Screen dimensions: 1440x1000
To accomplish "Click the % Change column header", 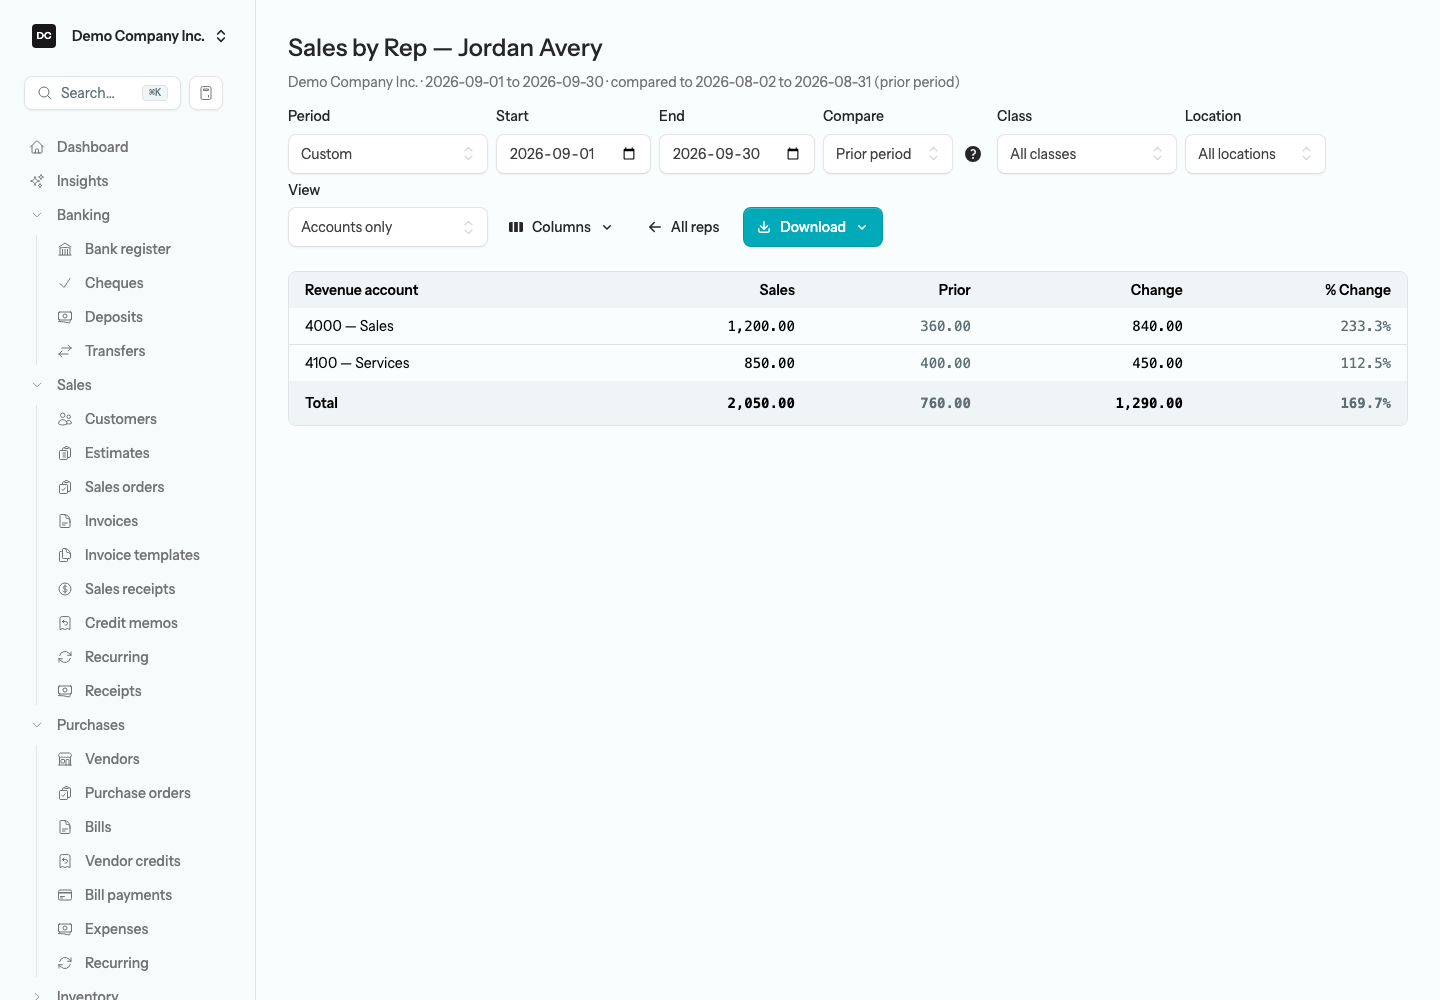I will pos(1358,290).
